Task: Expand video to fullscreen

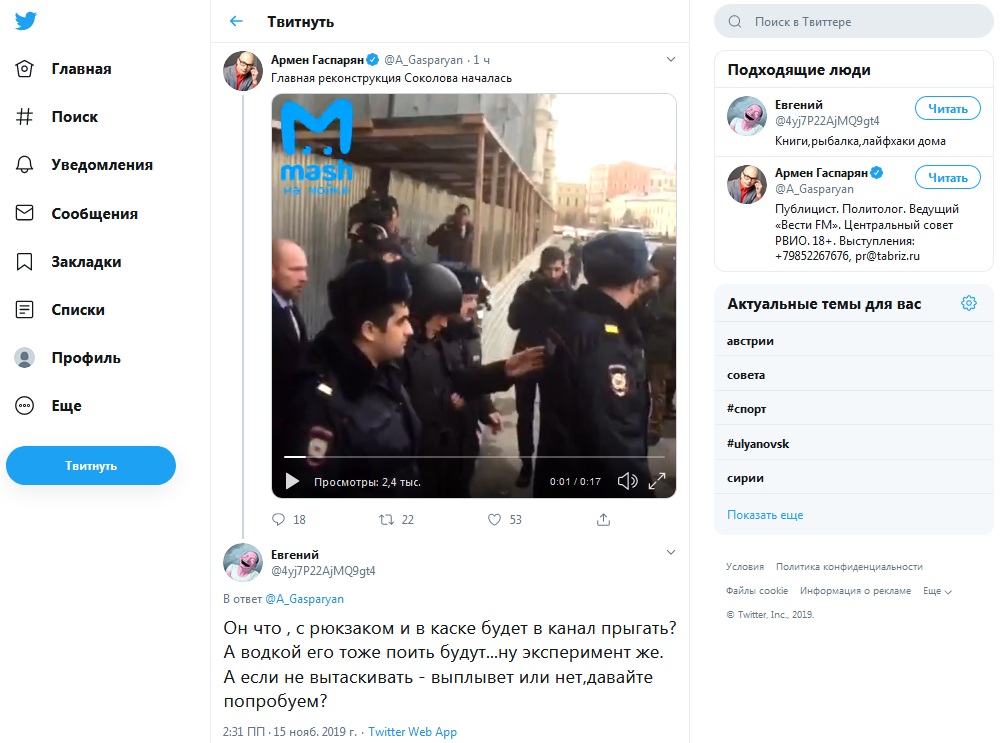Action: (657, 481)
